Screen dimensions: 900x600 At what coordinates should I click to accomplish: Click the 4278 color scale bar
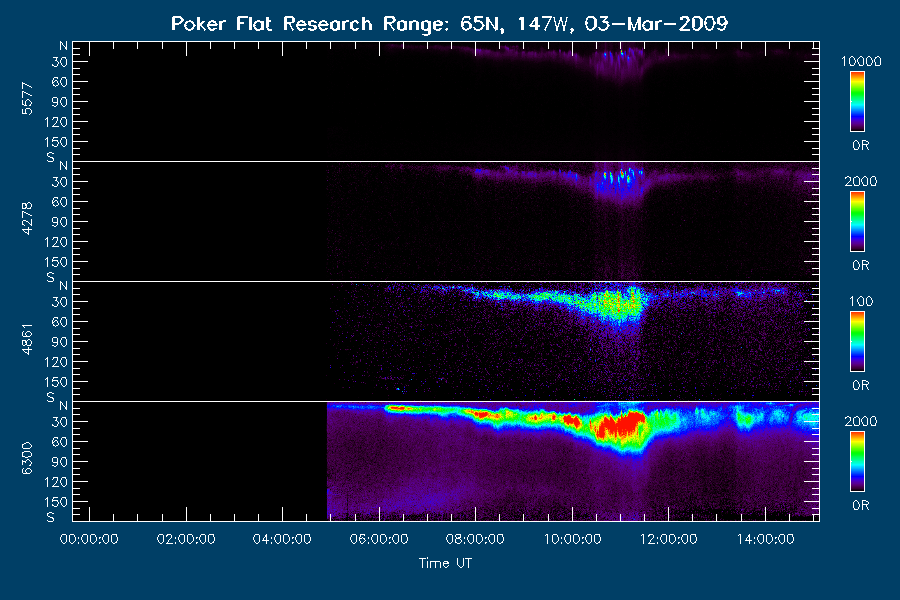click(x=858, y=222)
